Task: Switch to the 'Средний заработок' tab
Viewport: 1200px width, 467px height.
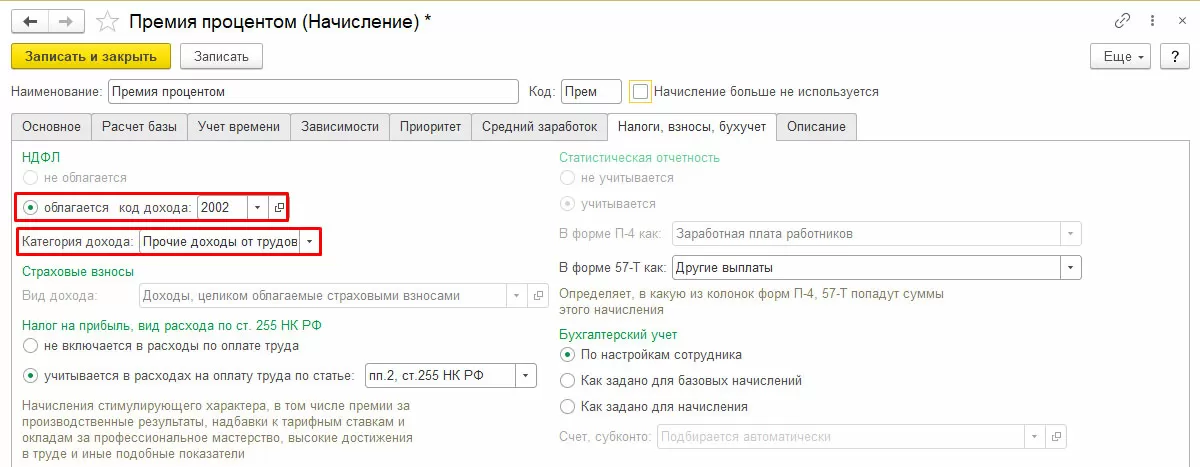Action: tap(539, 127)
